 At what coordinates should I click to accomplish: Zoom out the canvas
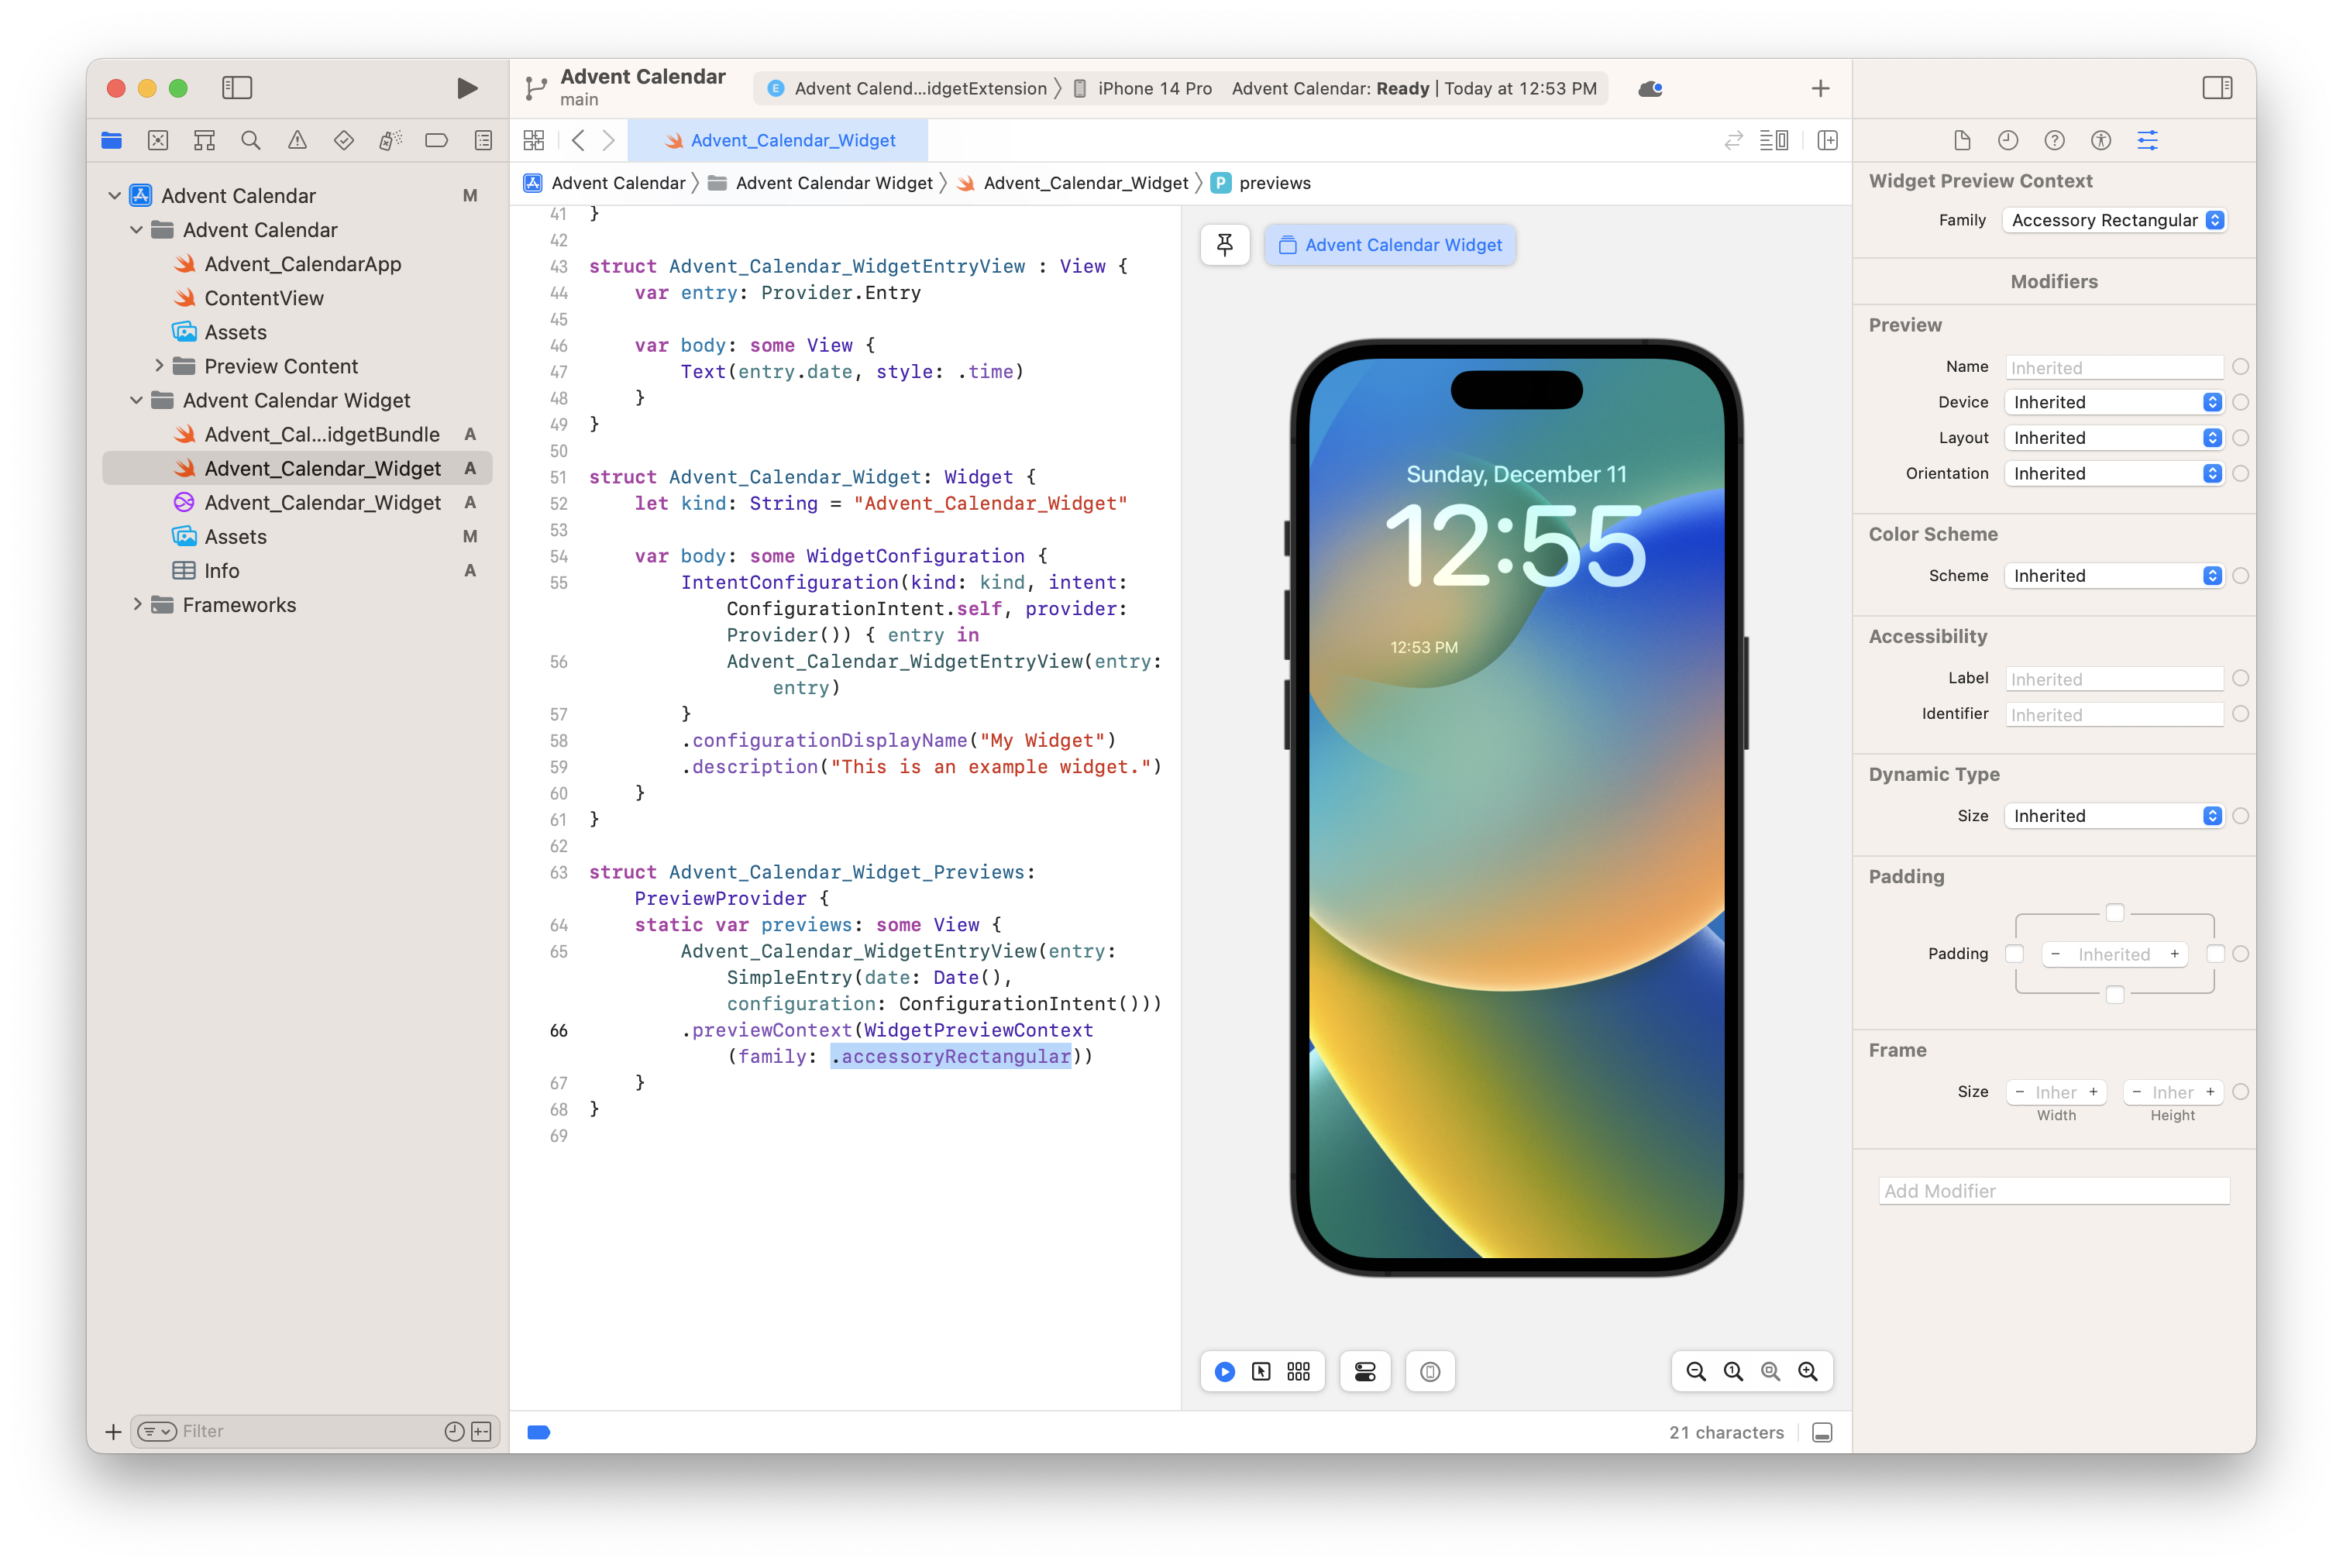click(x=1696, y=1371)
